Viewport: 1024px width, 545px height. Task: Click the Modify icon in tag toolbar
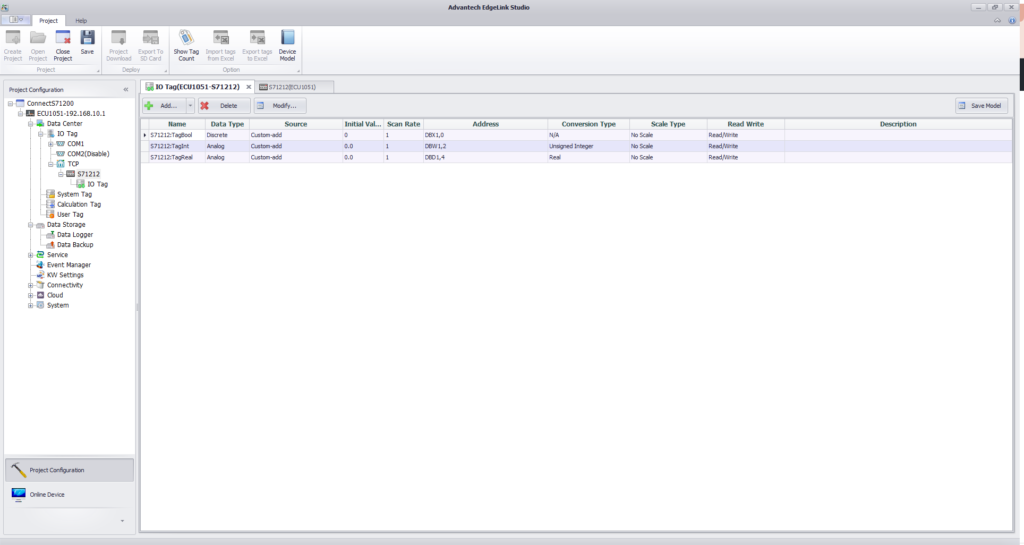(x=261, y=106)
